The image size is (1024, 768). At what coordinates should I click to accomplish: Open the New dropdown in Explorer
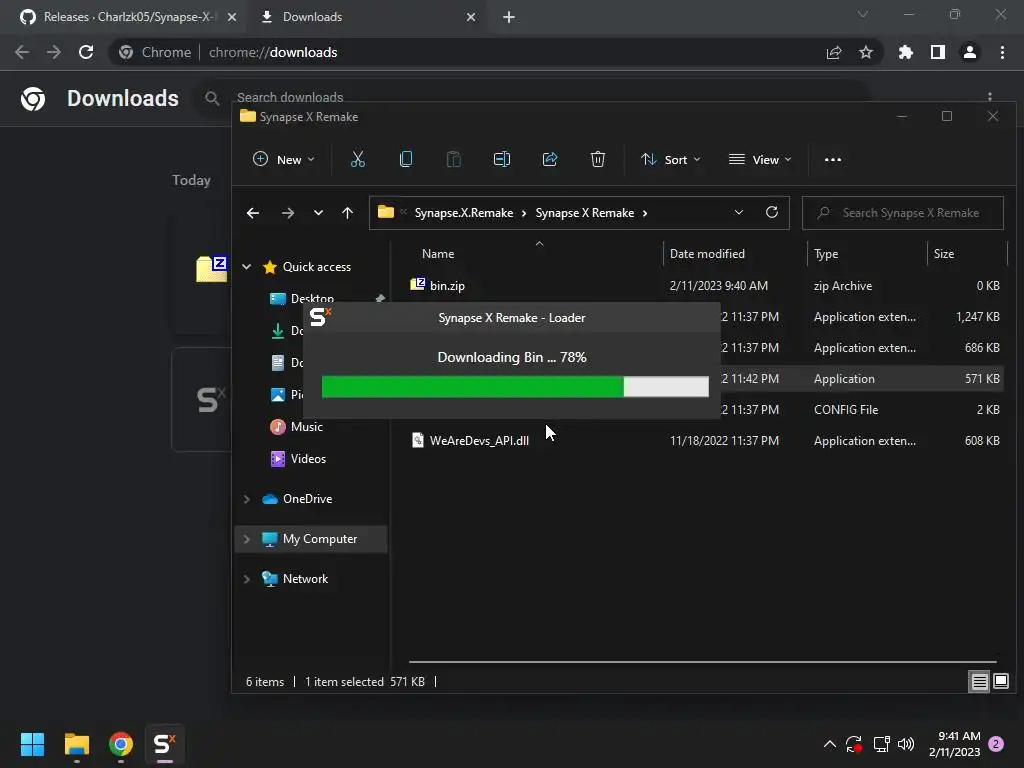tap(283, 159)
